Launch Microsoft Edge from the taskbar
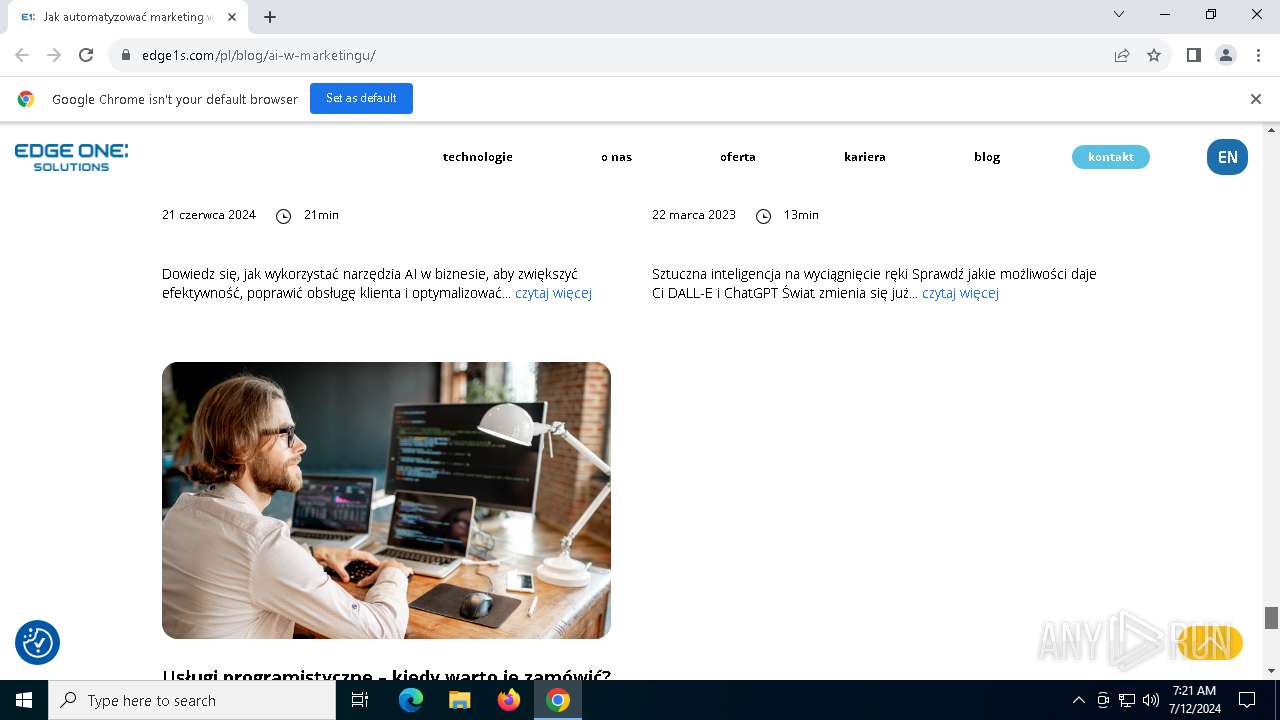Viewport: 1280px width, 720px height. pos(411,700)
